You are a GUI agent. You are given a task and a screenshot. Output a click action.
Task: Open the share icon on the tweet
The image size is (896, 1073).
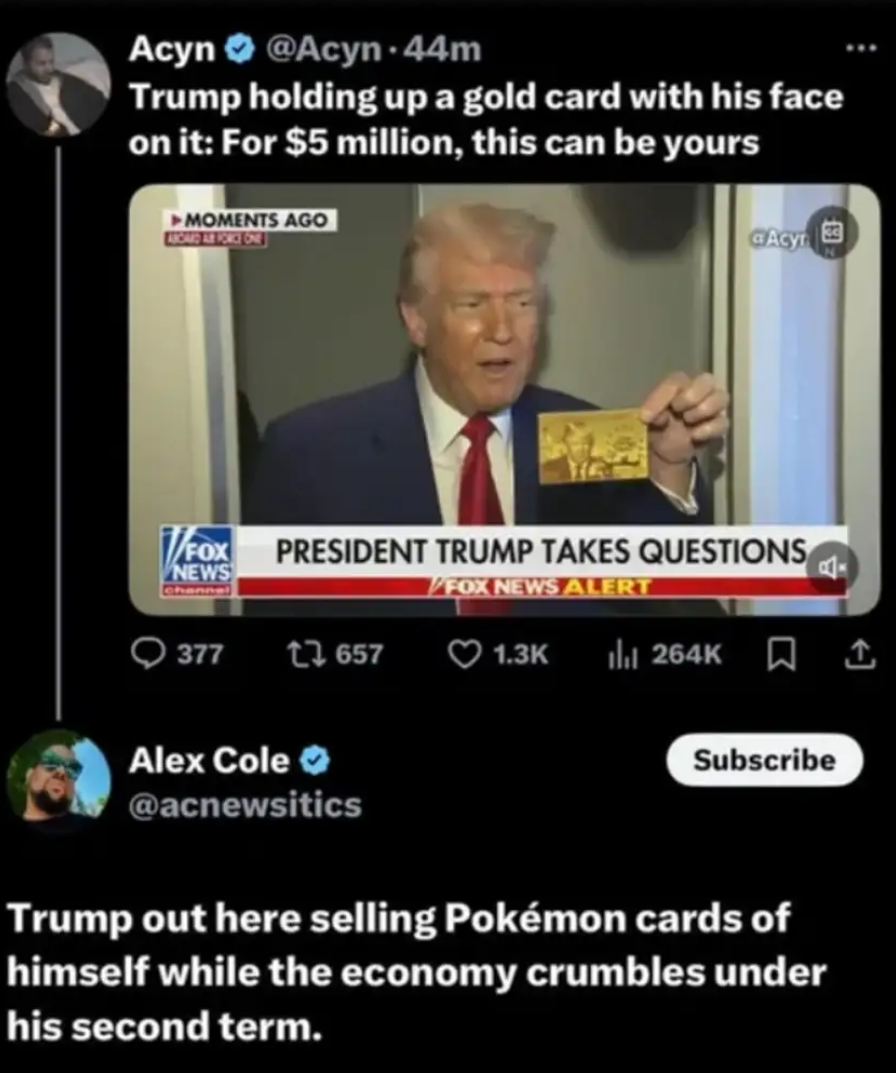860,654
